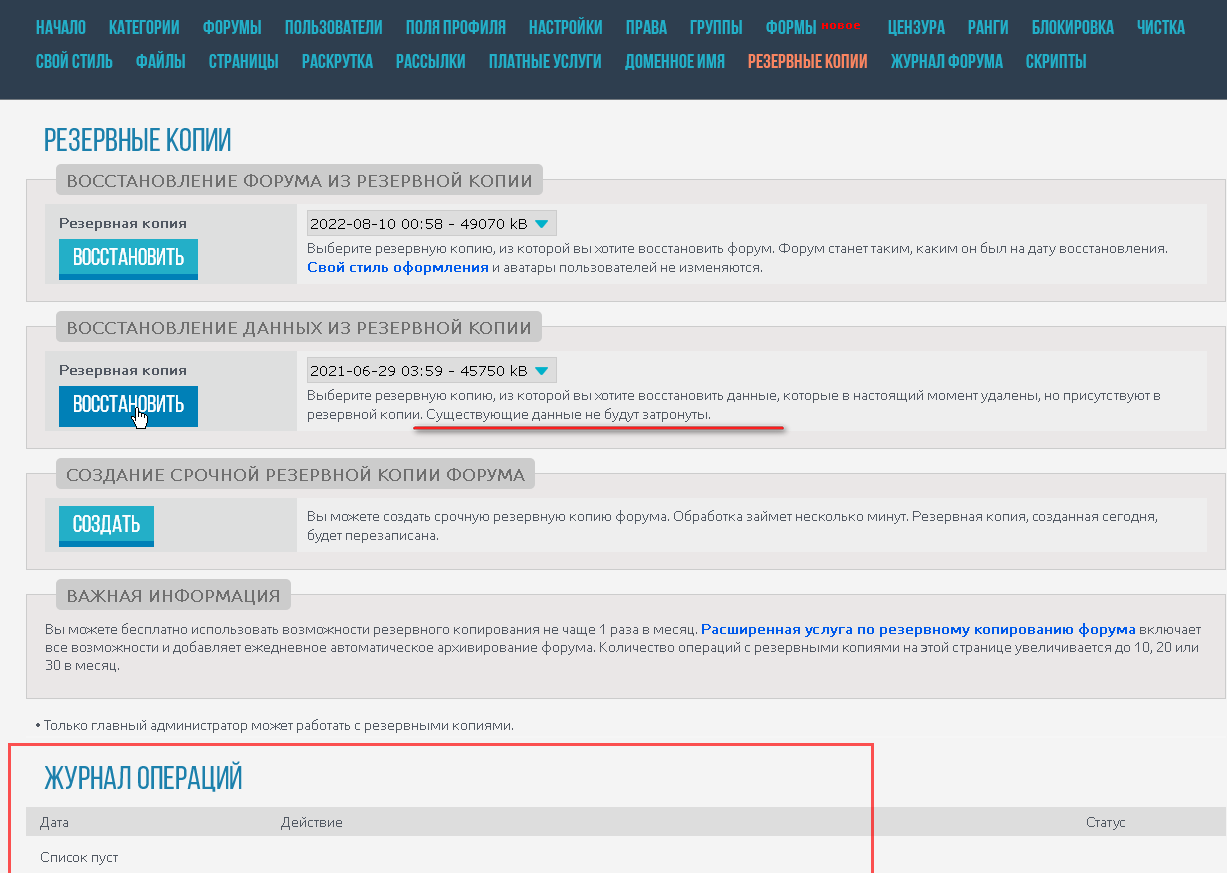The image size is (1227, 873).
Task: Open the ФОРУМЫ admin section
Action: (x=231, y=28)
